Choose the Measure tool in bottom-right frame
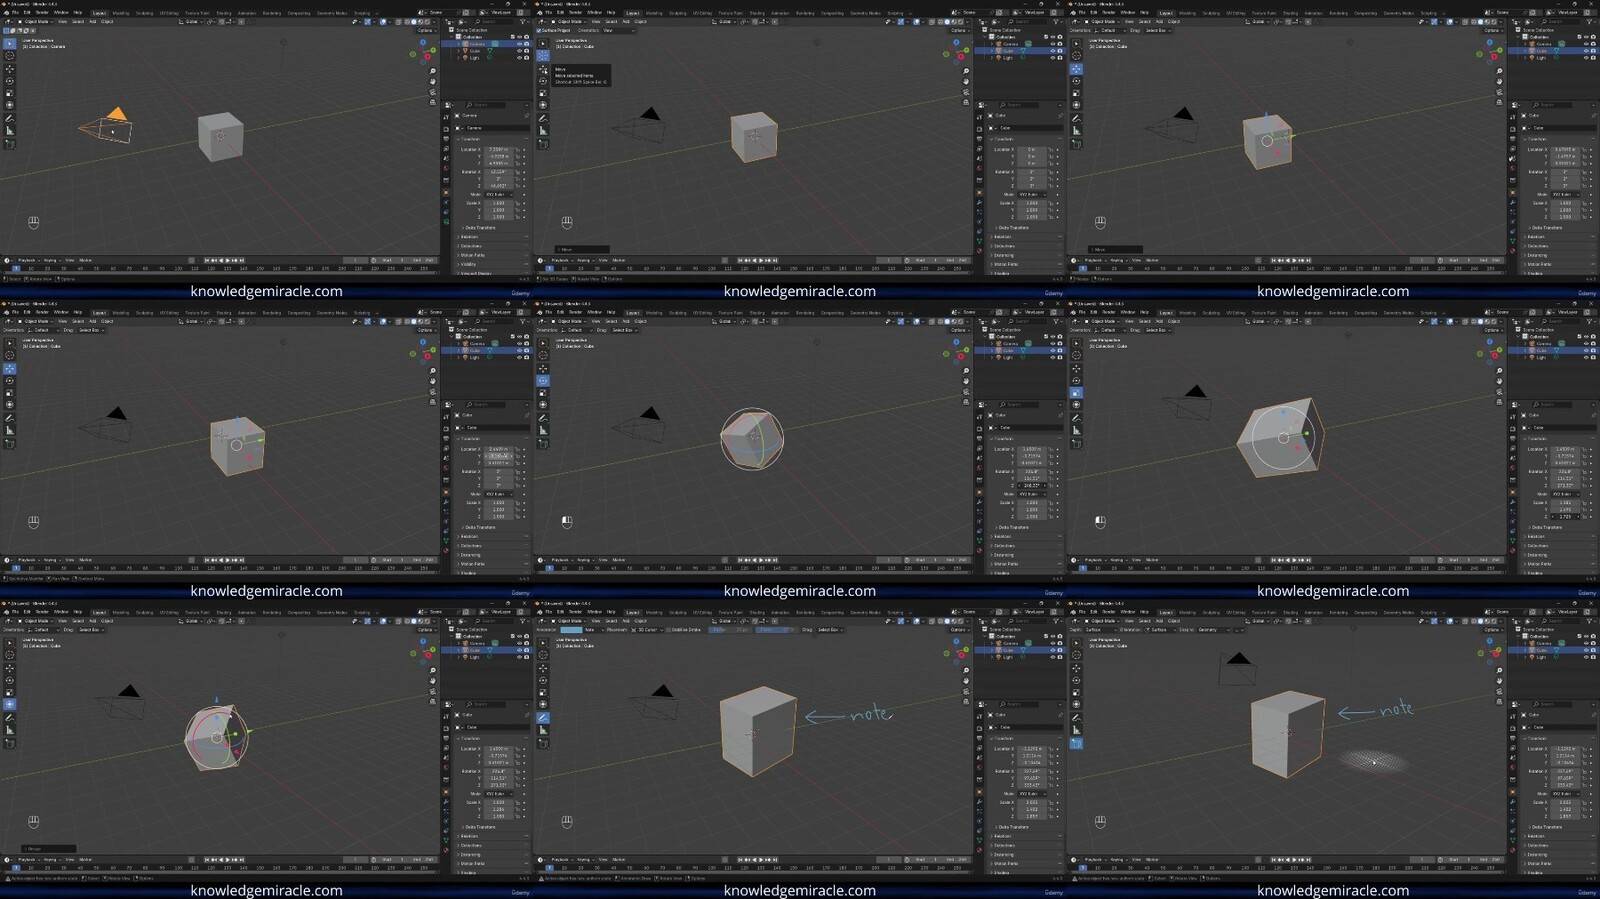This screenshot has height=899, width=1600. pos(1076,730)
